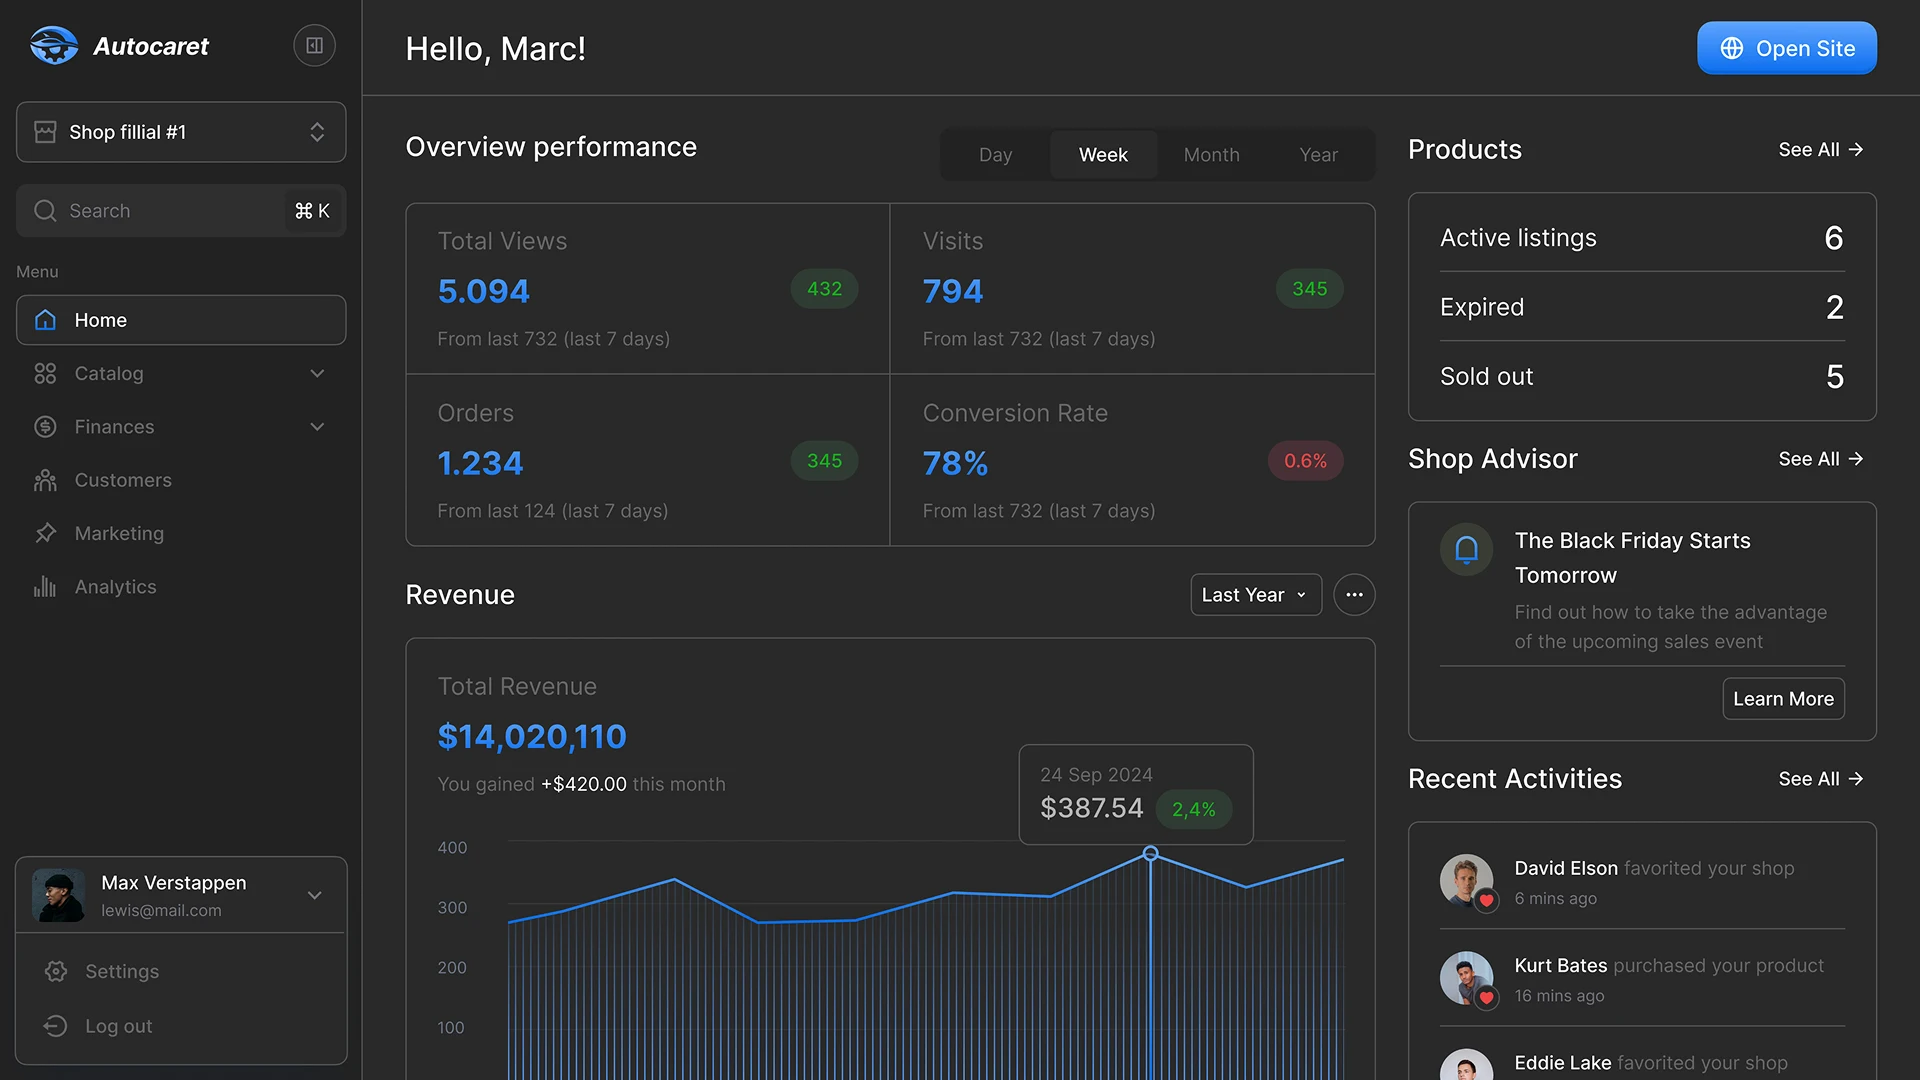Click inside the Search input field
The image size is (1920, 1080).
pos(150,211)
